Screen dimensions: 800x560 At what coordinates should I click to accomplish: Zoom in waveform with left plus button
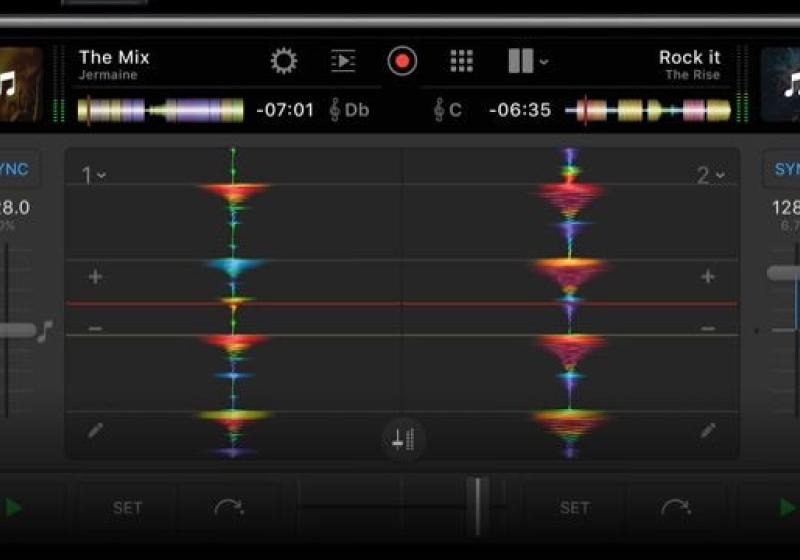95,277
